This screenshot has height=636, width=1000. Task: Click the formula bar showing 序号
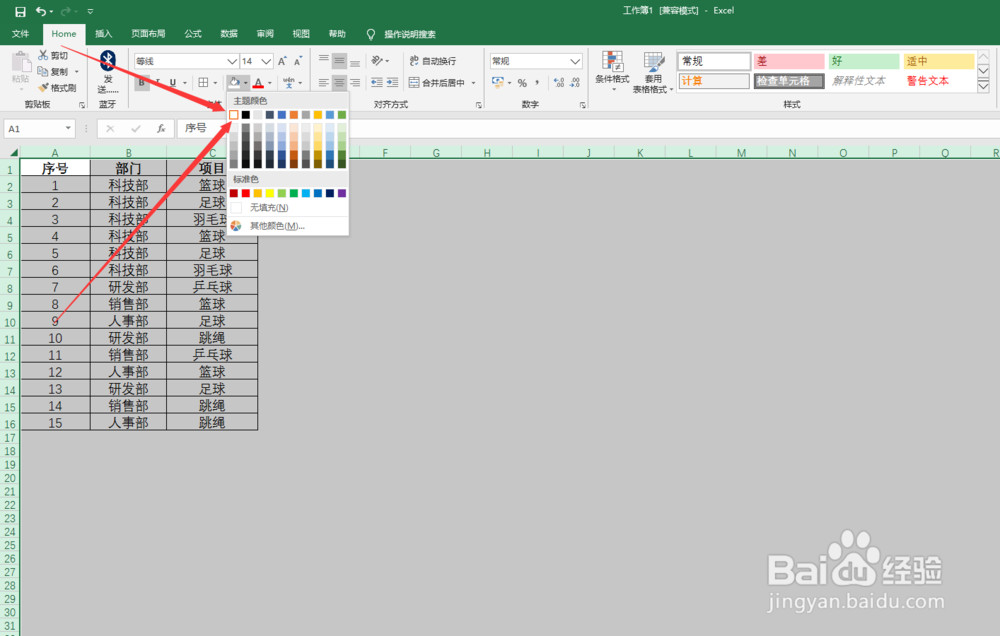click(587, 128)
